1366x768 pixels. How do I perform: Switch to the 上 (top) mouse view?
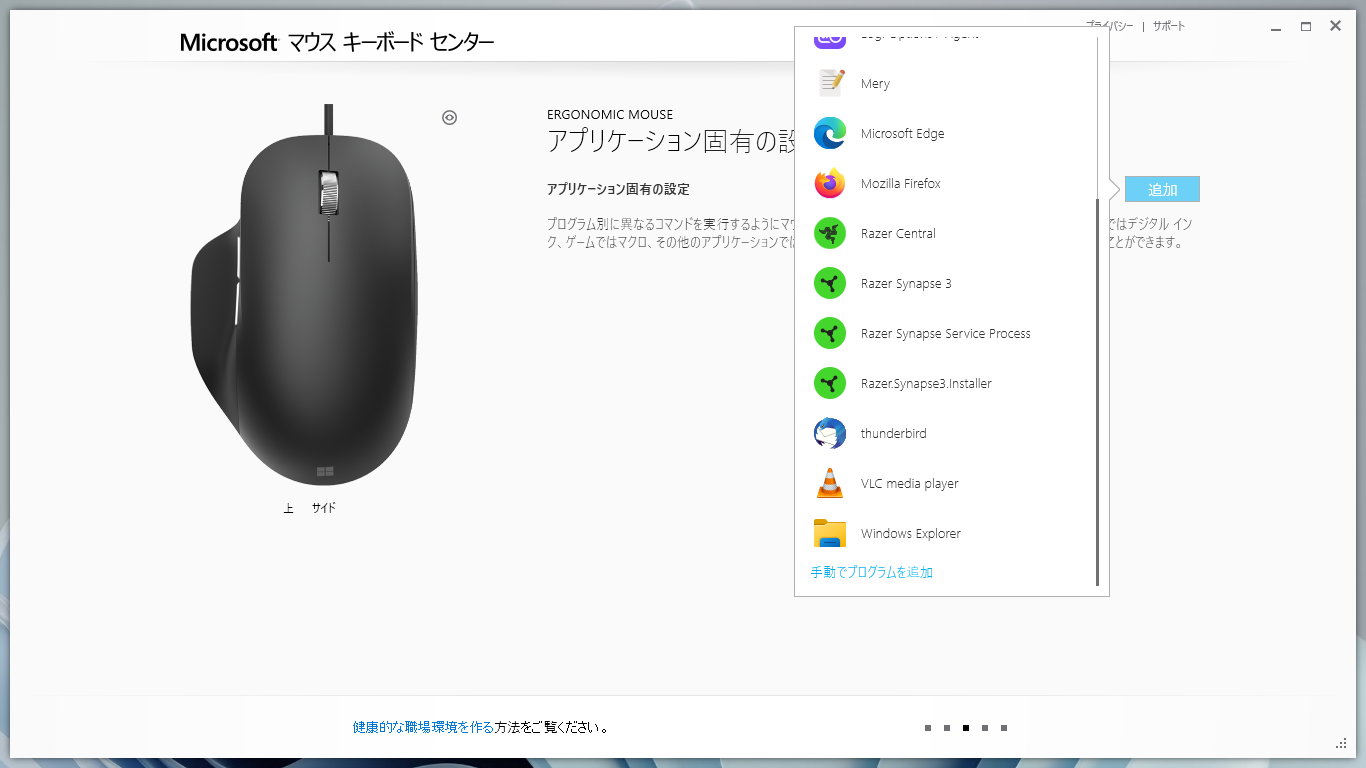288,507
